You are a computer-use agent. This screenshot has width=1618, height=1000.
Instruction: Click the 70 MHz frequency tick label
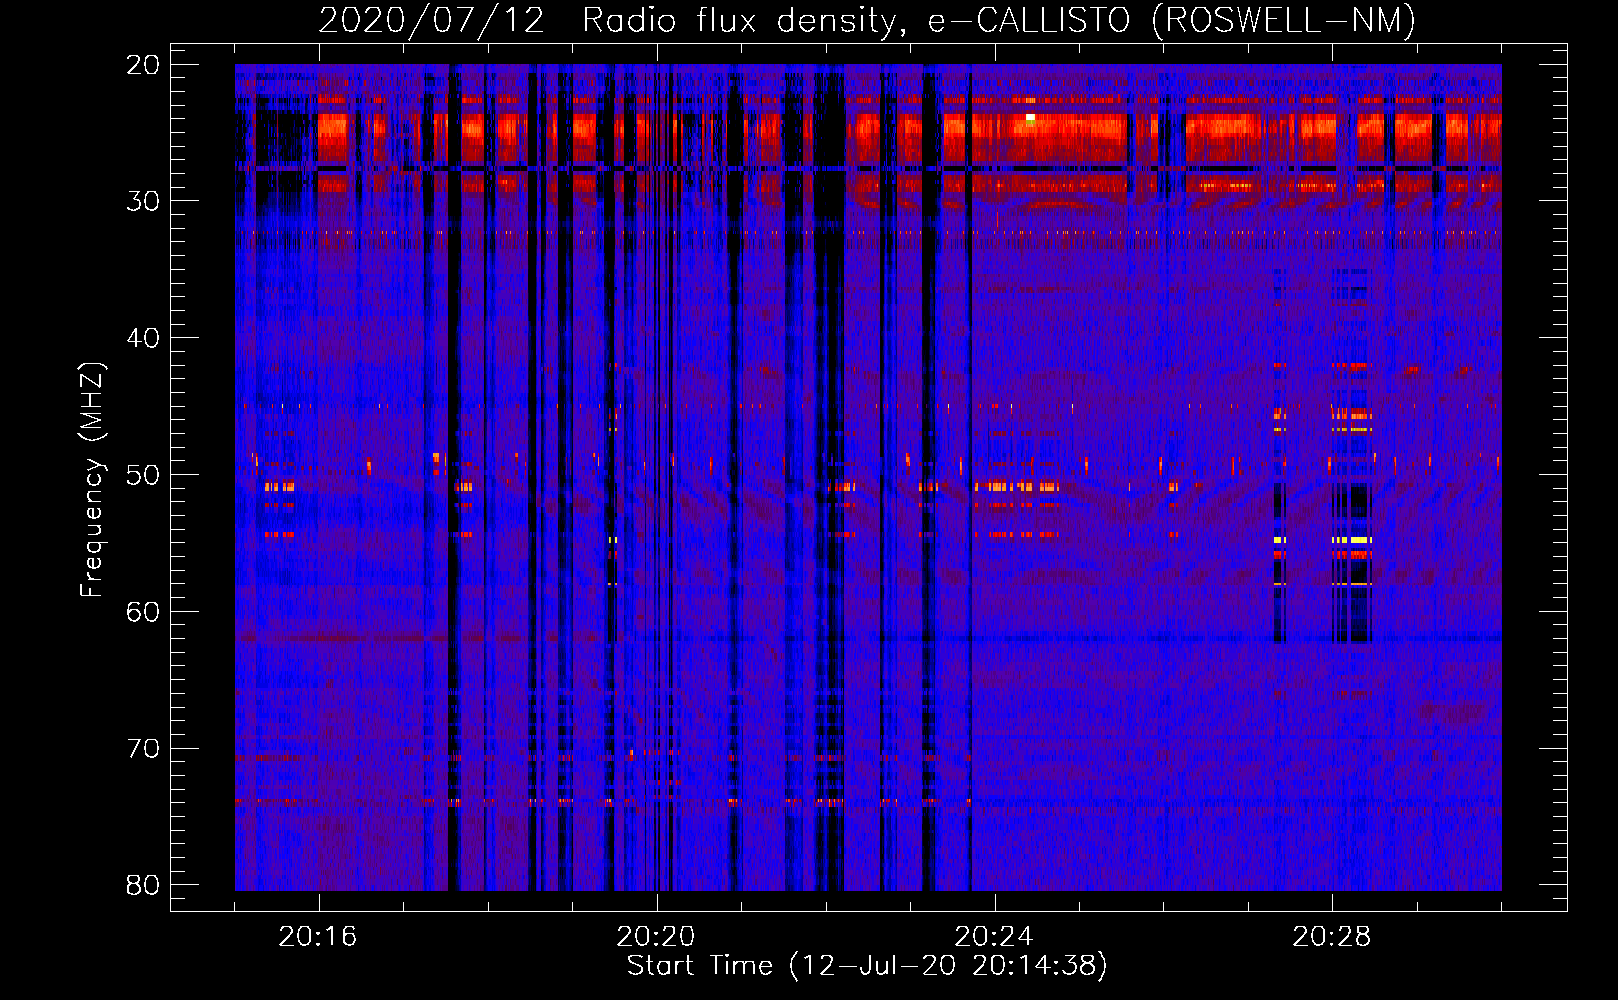pos(144,749)
